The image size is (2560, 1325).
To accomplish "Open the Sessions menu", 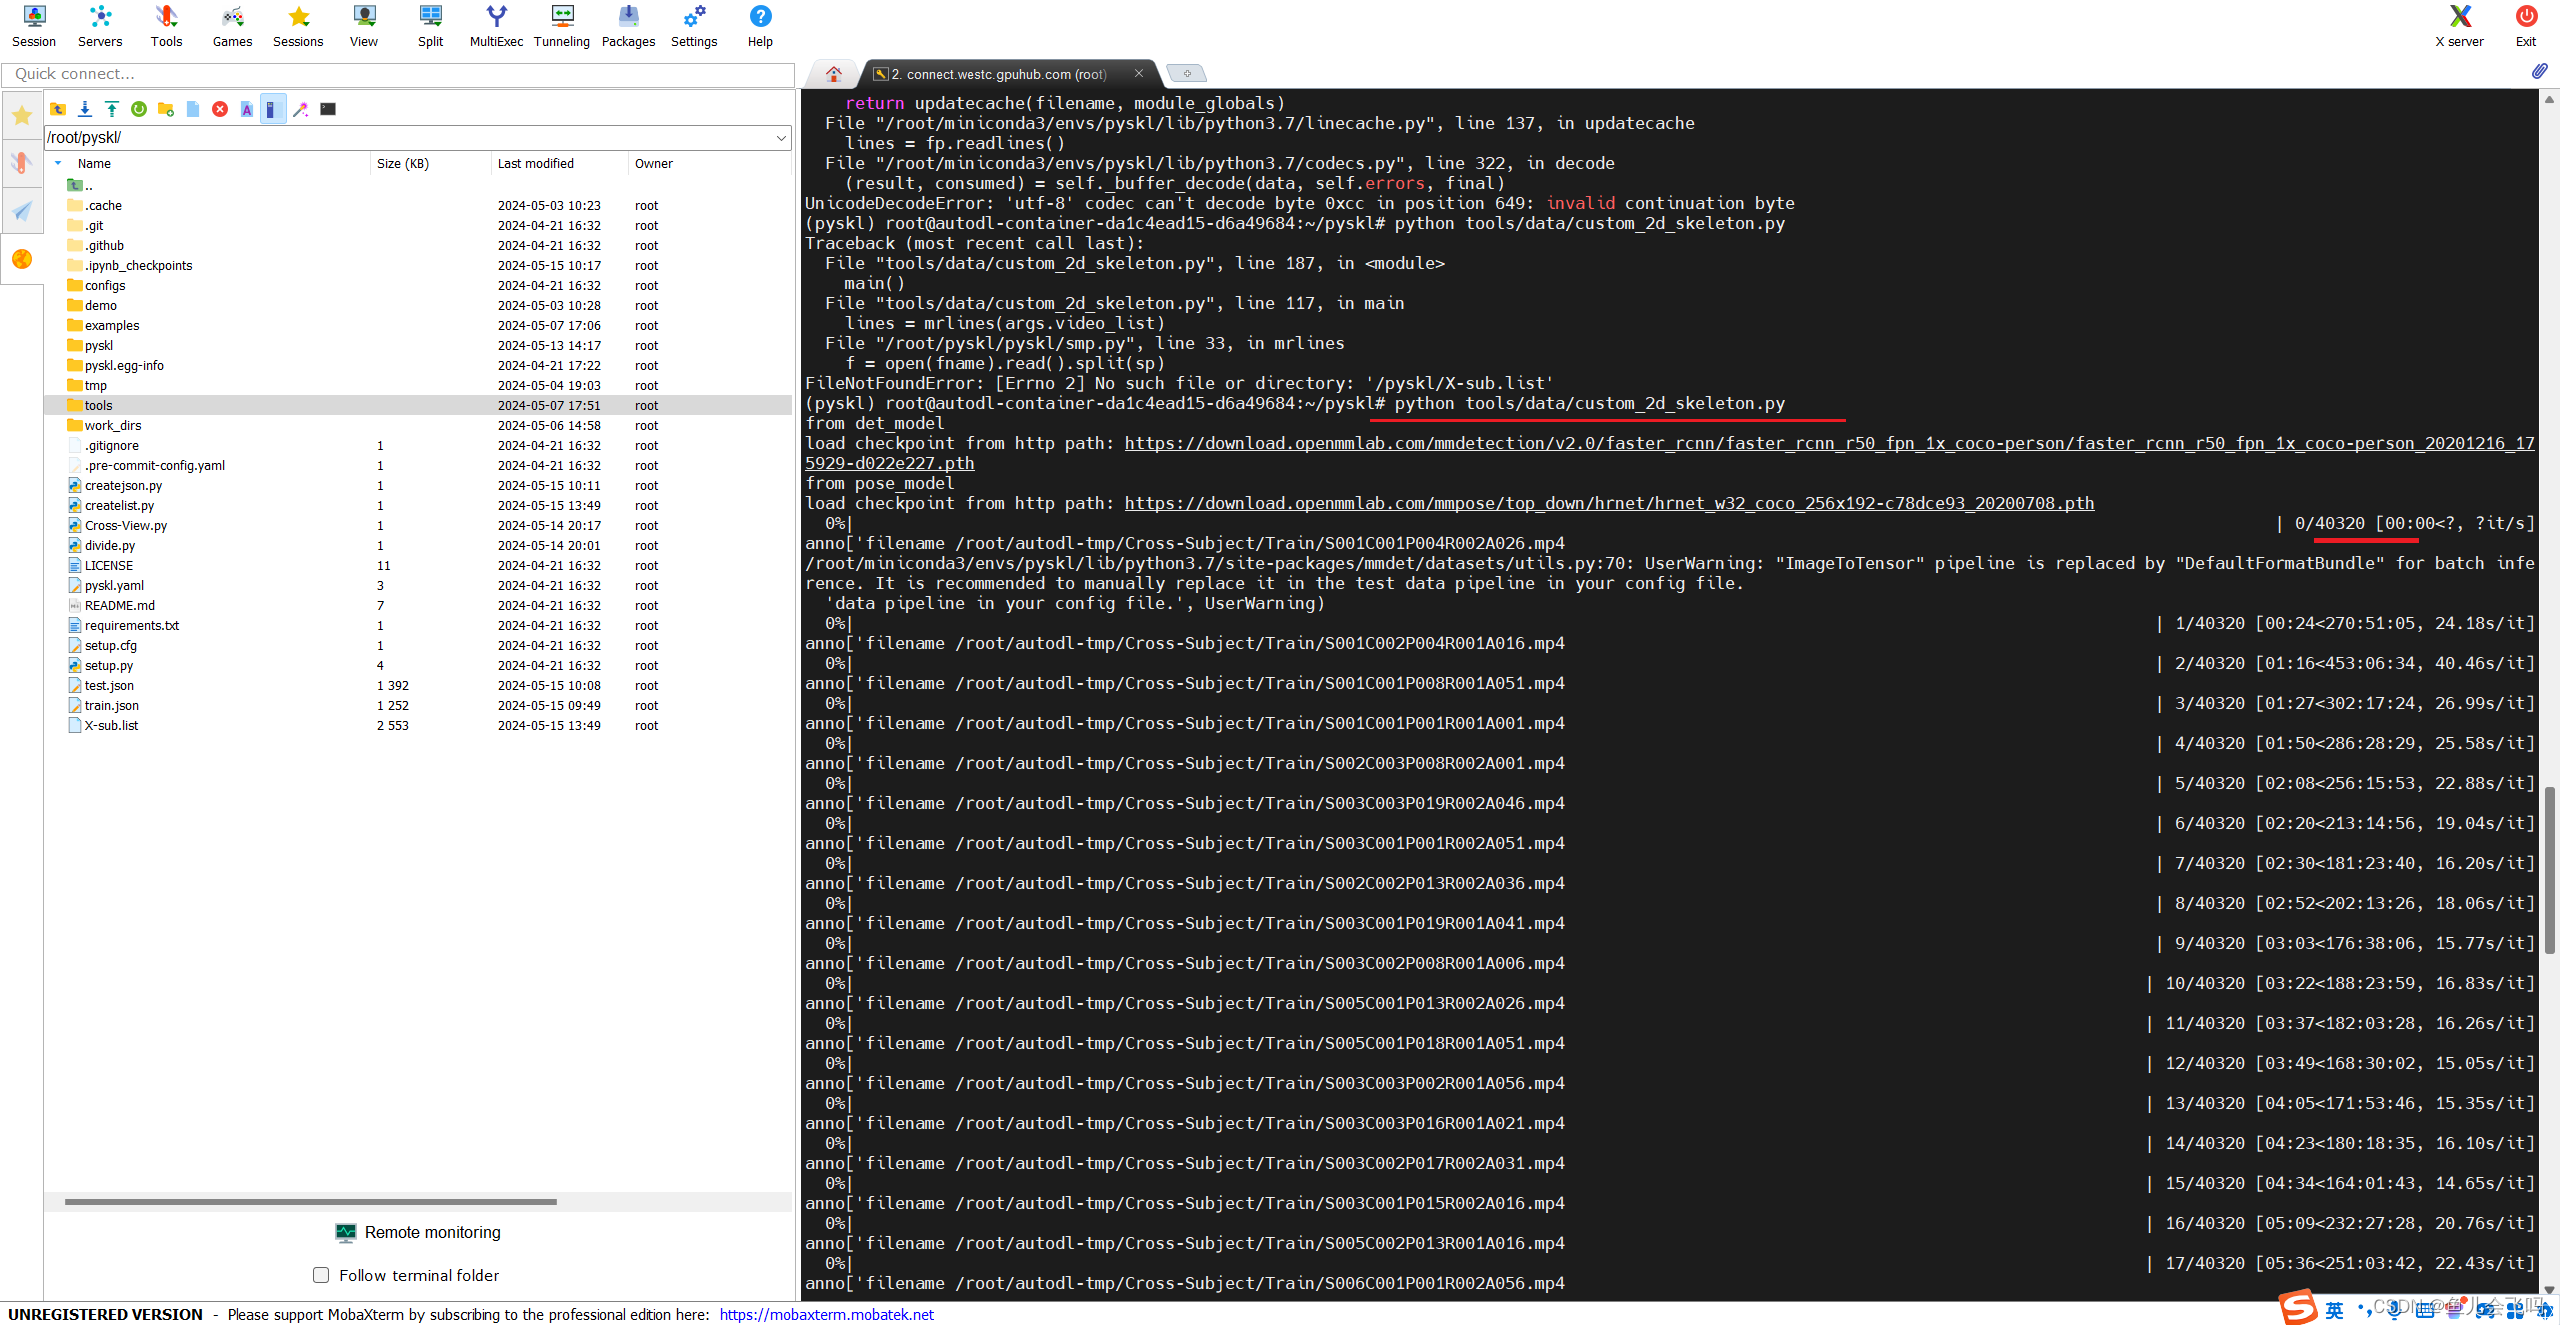I will pyautogui.click(x=297, y=25).
